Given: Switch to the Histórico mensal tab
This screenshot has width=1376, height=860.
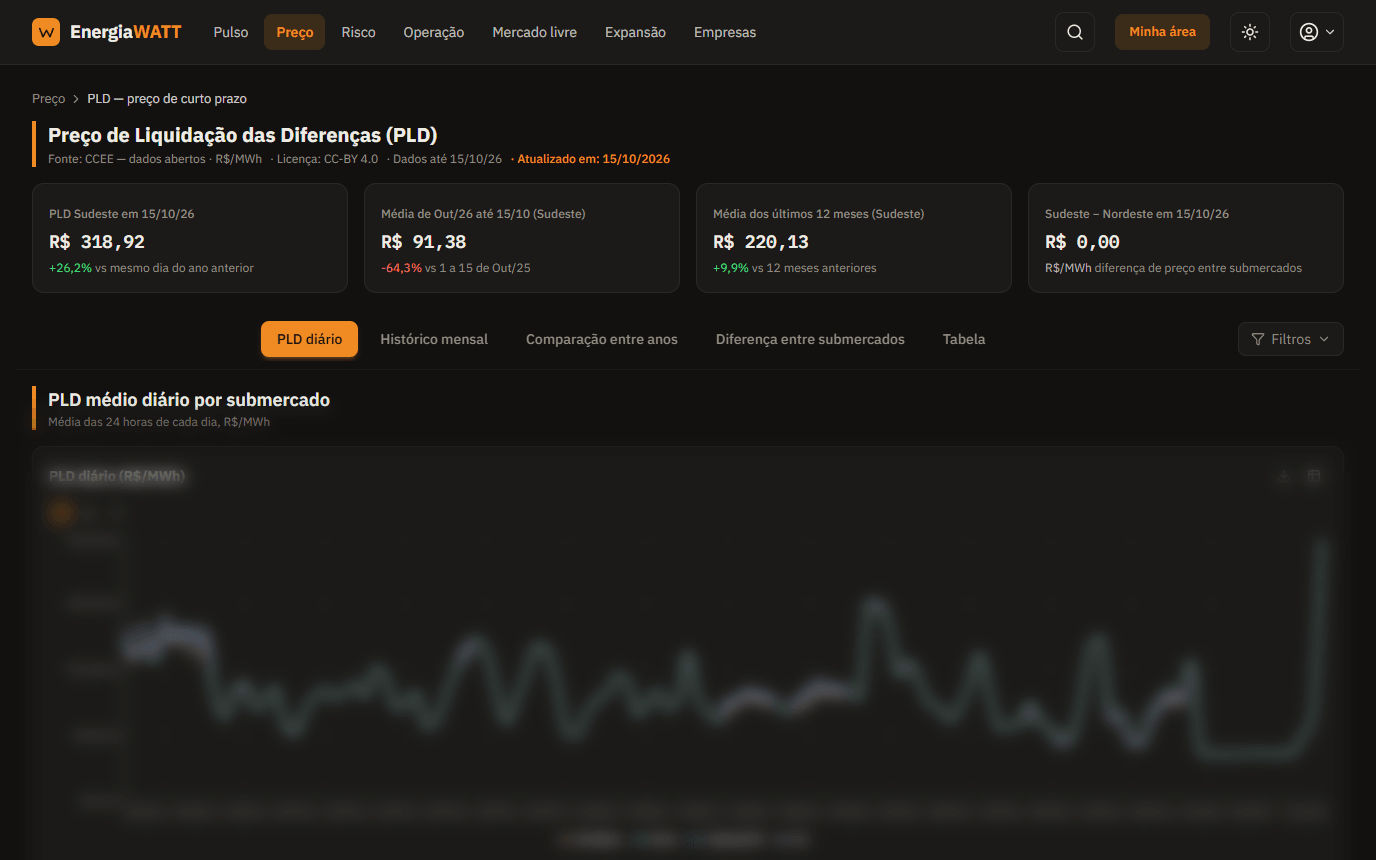Looking at the screenshot, I should coord(434,339).
